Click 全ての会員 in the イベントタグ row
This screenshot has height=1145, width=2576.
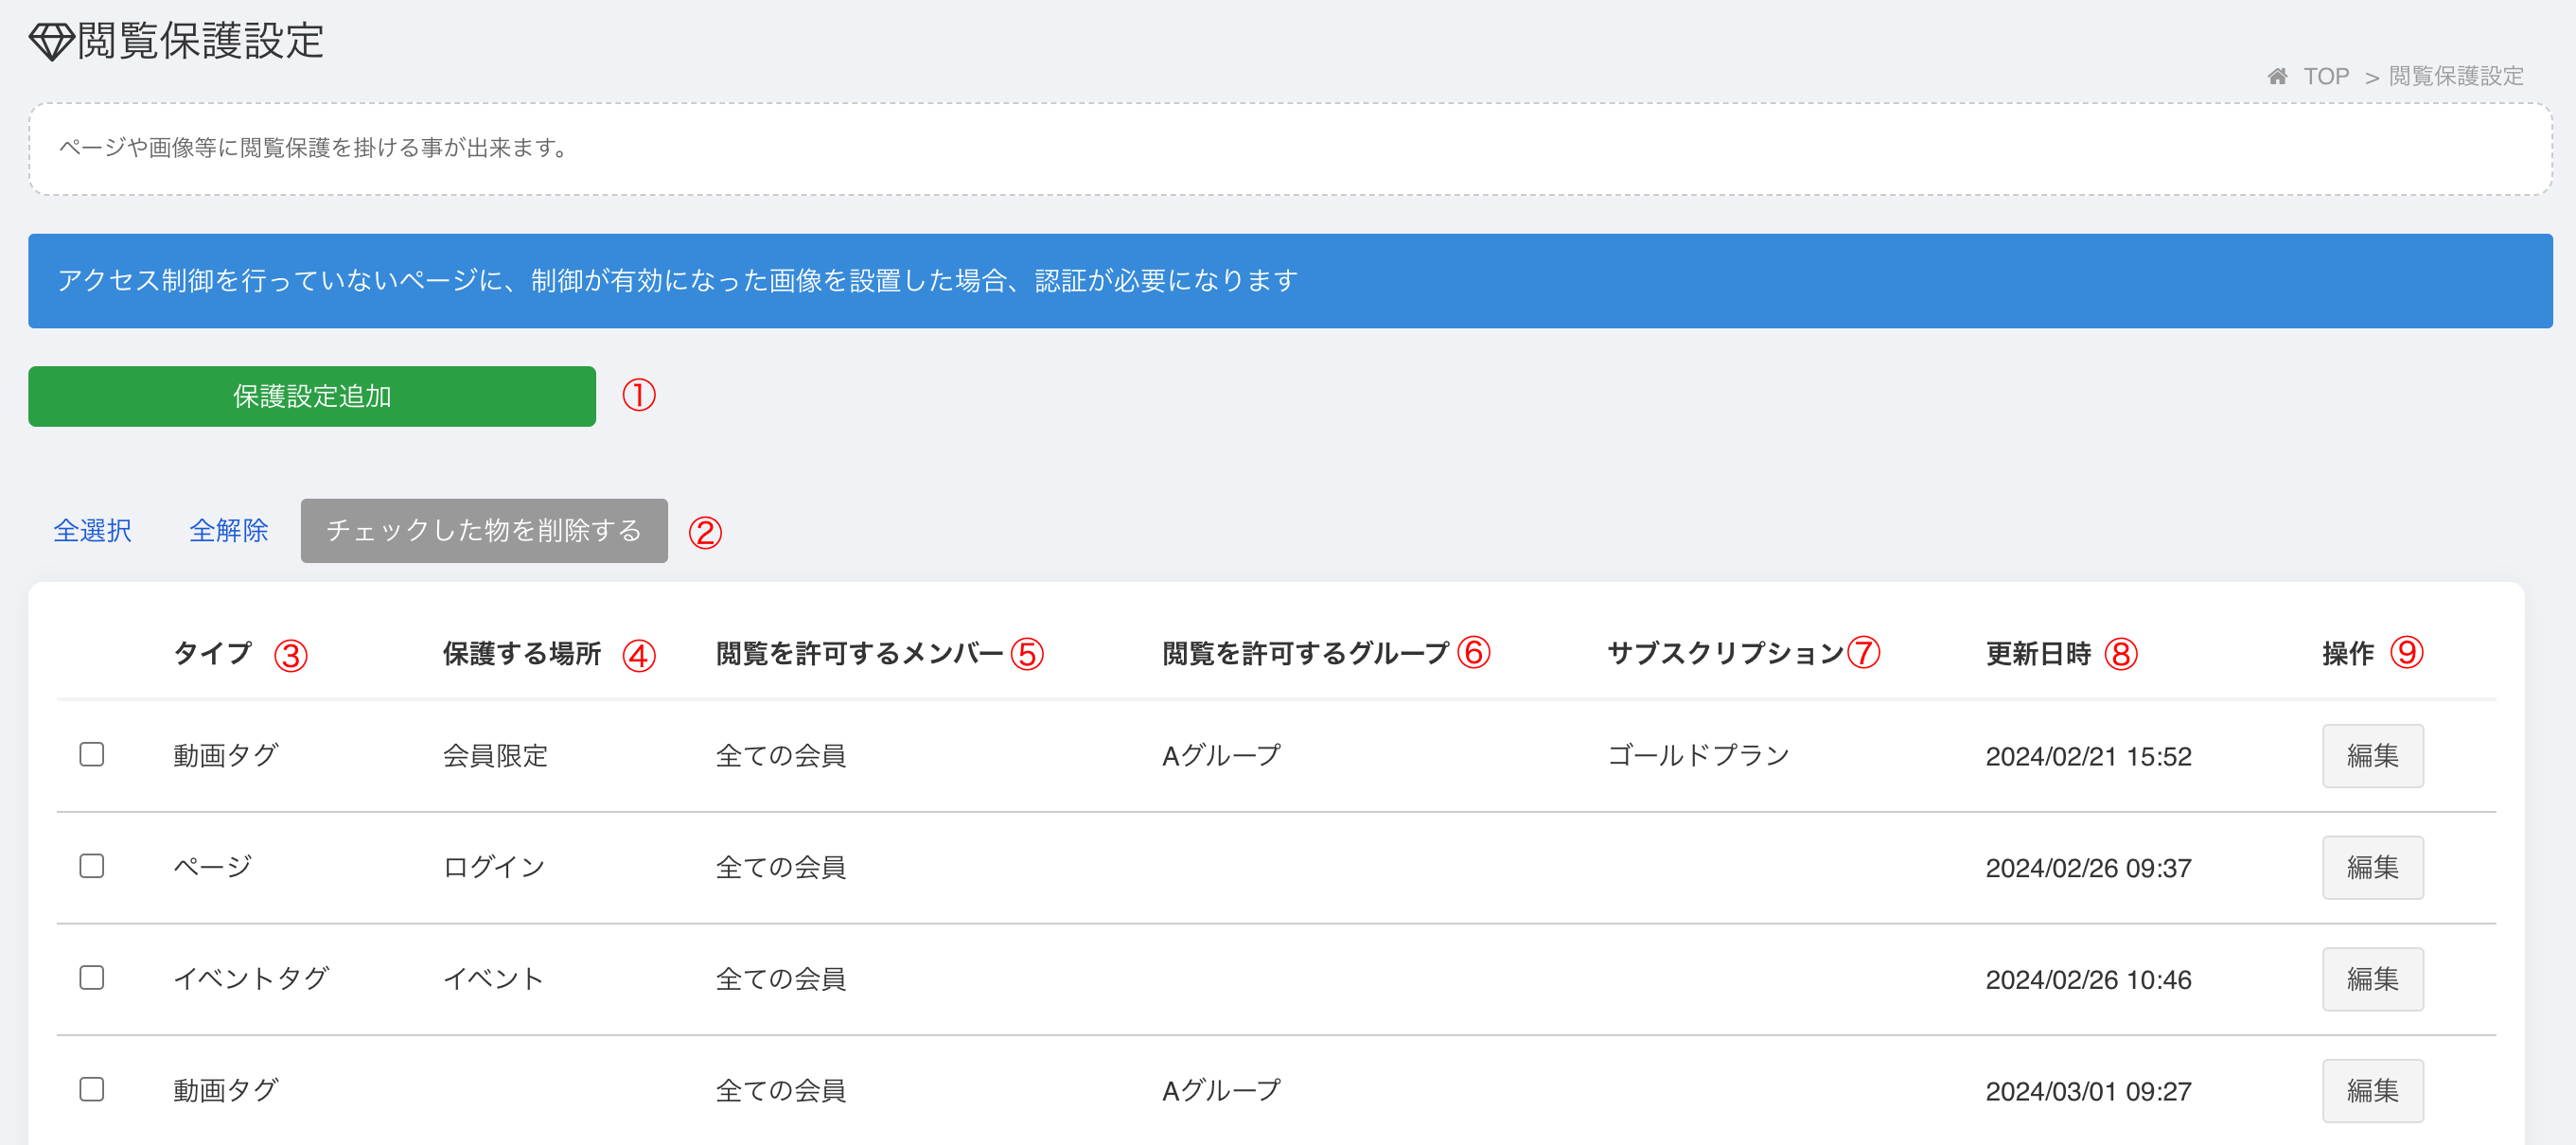tap(781, 979)
